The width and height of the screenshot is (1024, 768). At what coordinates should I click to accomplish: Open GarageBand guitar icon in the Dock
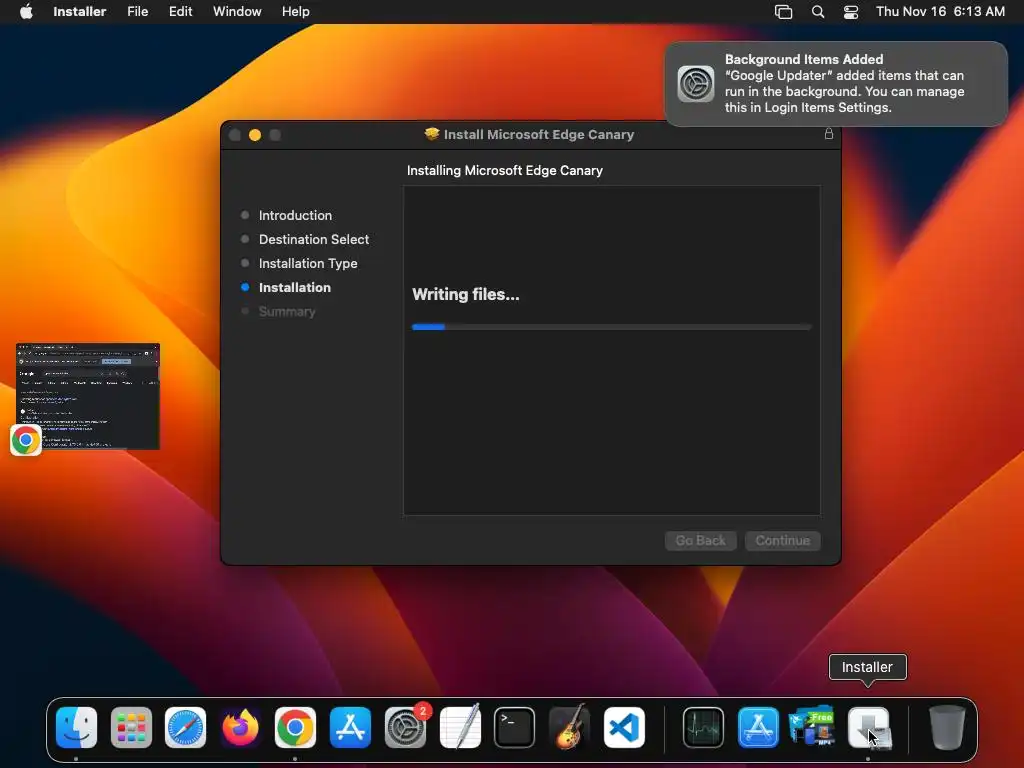(x=569, y=727)
